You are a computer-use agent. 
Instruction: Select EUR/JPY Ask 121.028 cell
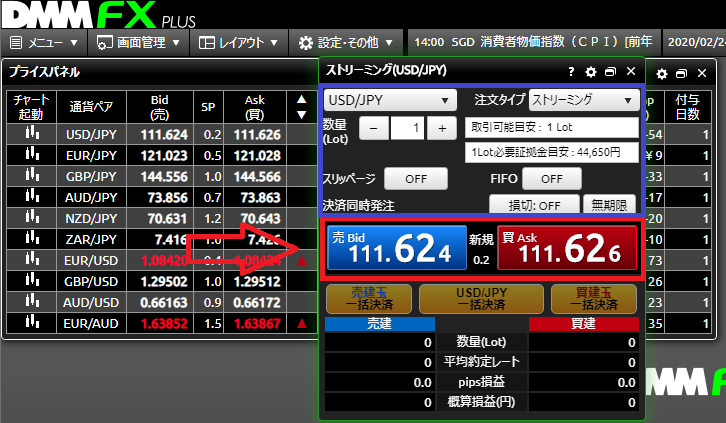255,155
